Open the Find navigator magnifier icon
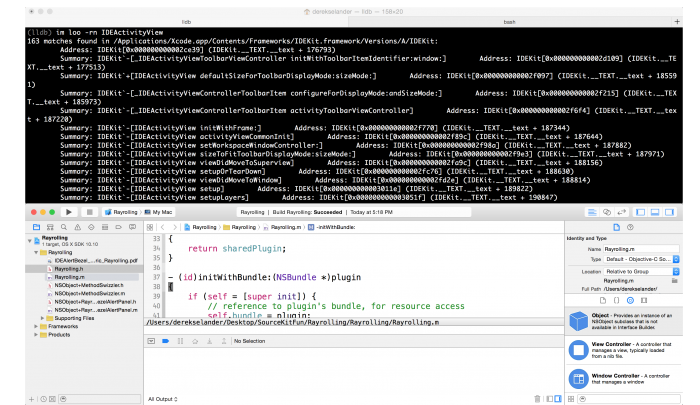The width and height of the screenshot is (700, 405). point(64,227)
